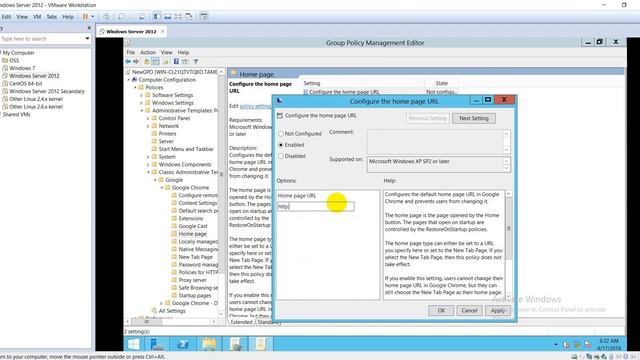
Task: Click the VMware pause VM toolbar icon
Action: point(85,17)
